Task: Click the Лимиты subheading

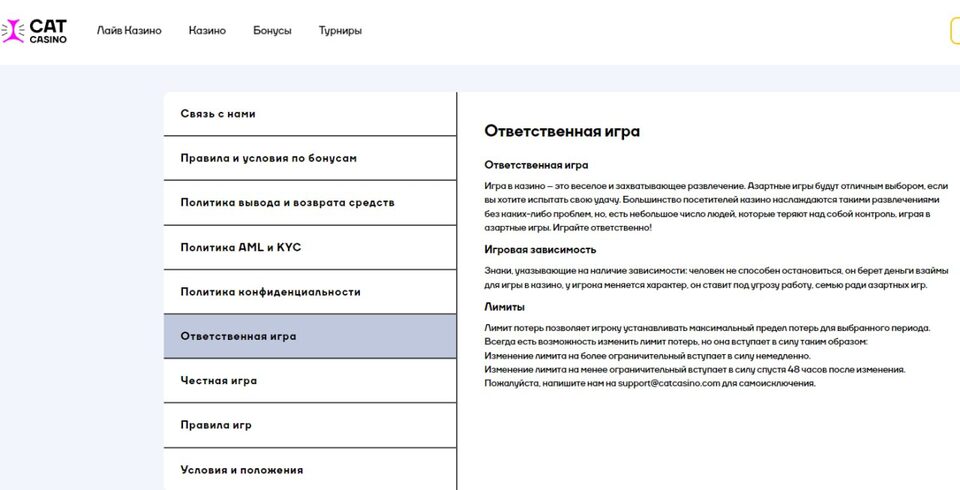Action: [x=504, y=307]
